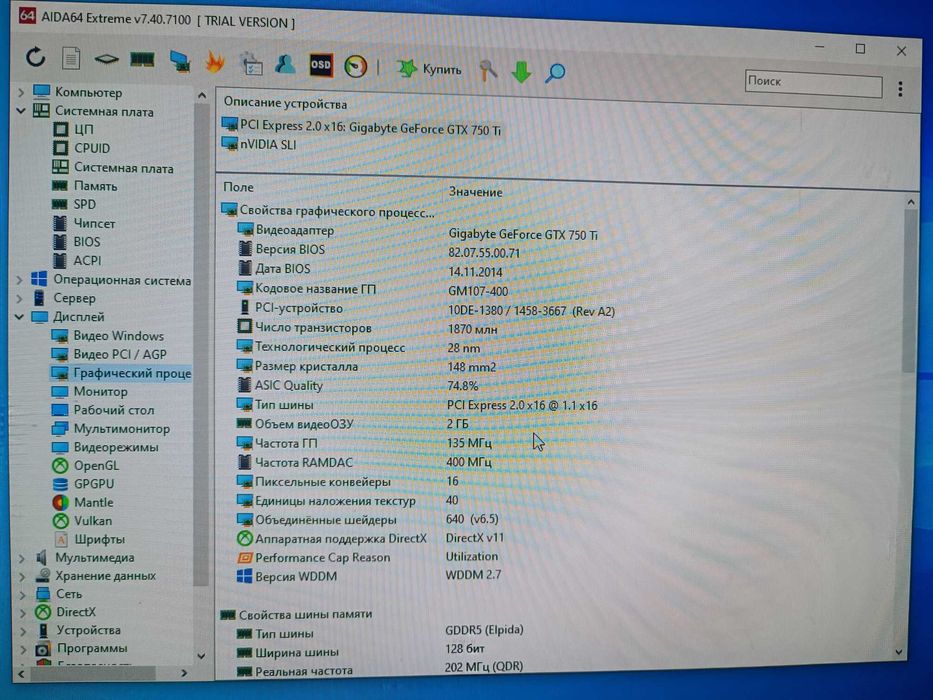Click the memory module toolbar icon
Viewport: 933px width, 700px height.
[x=142, y=60]
